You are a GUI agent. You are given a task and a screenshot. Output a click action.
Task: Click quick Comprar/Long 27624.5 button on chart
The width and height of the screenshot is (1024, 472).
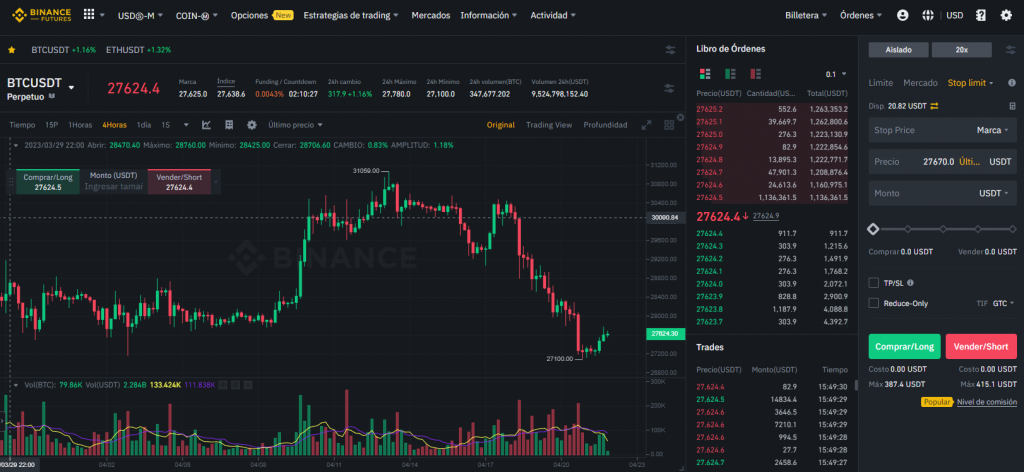pyautogui.click(x=48, y=182)
